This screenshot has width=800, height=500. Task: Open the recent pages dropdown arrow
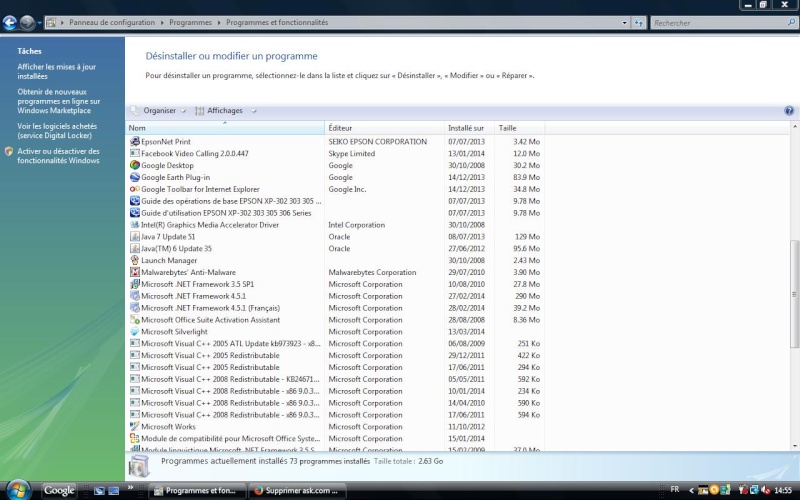tap(39, 22)
